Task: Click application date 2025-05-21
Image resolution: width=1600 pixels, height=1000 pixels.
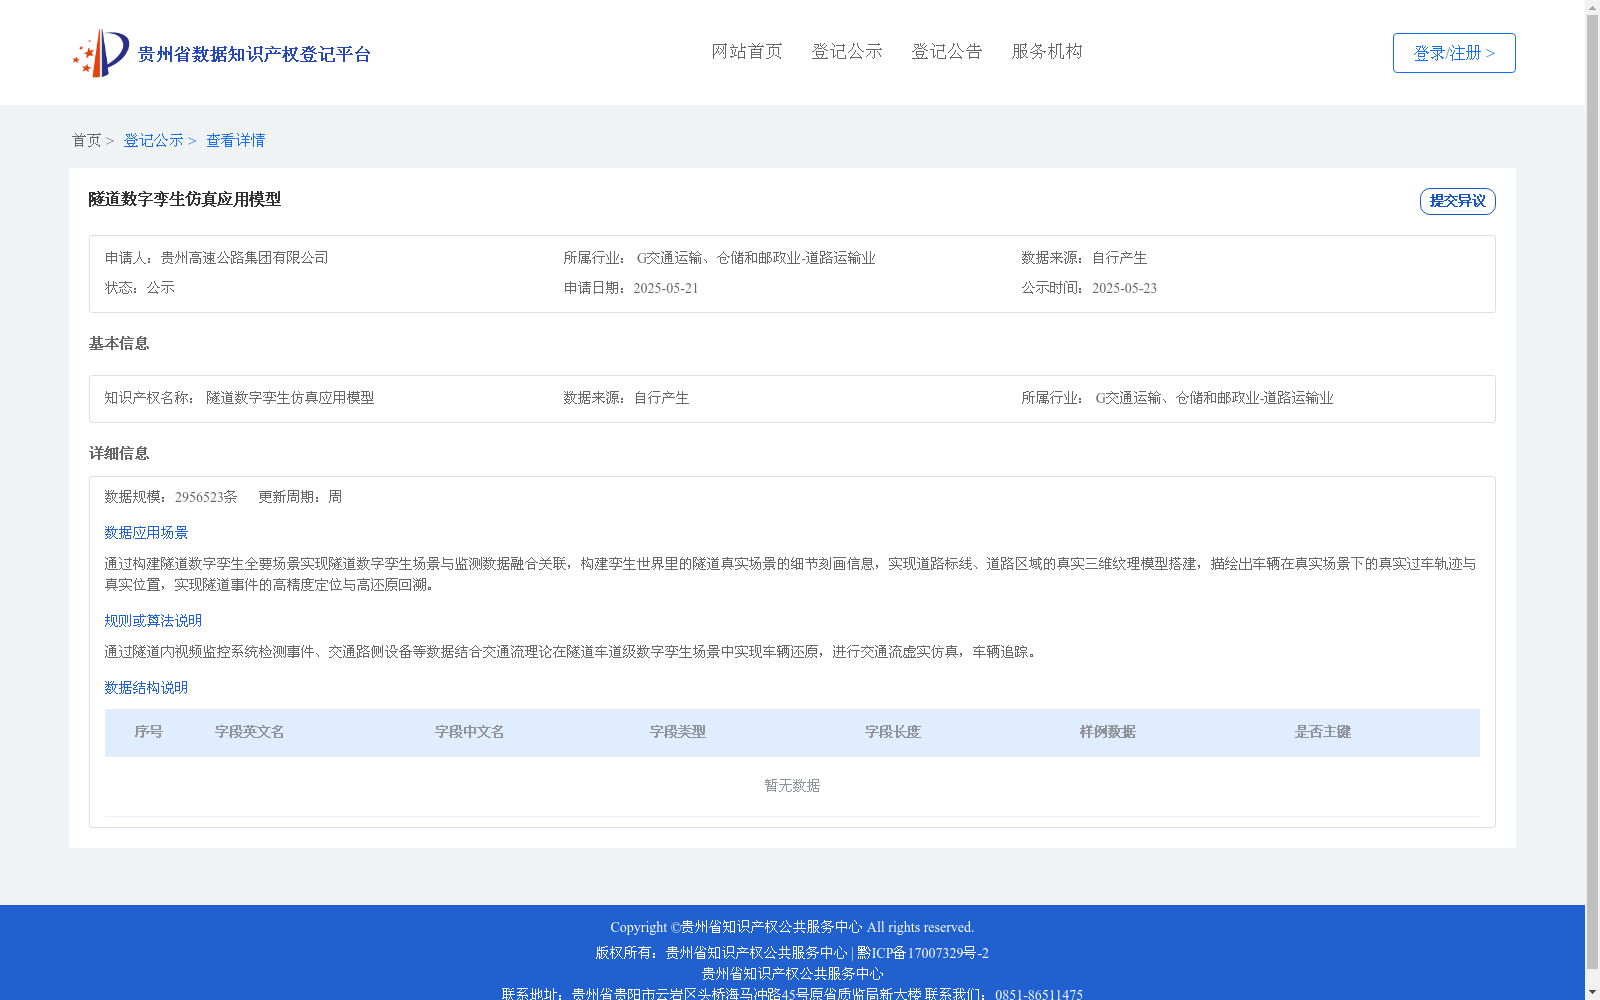Action: [x=666, y=288]
